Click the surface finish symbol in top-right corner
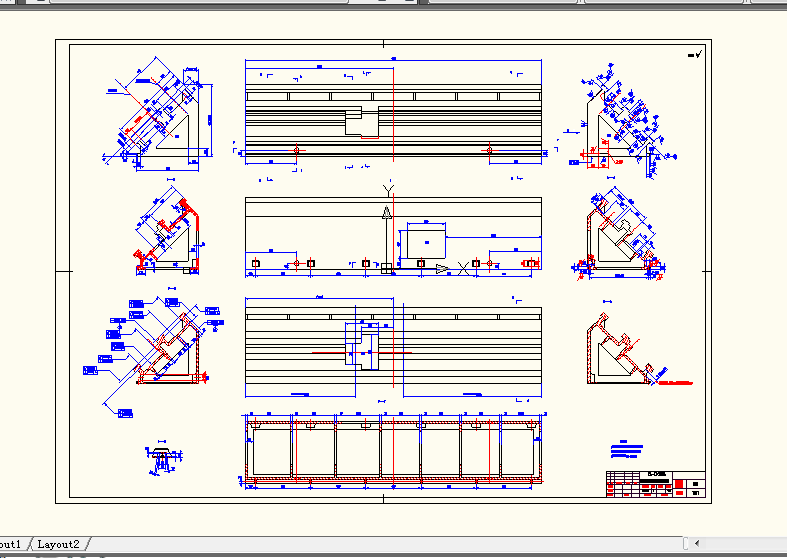The image size is (787, 558). (x=695, y=54)
